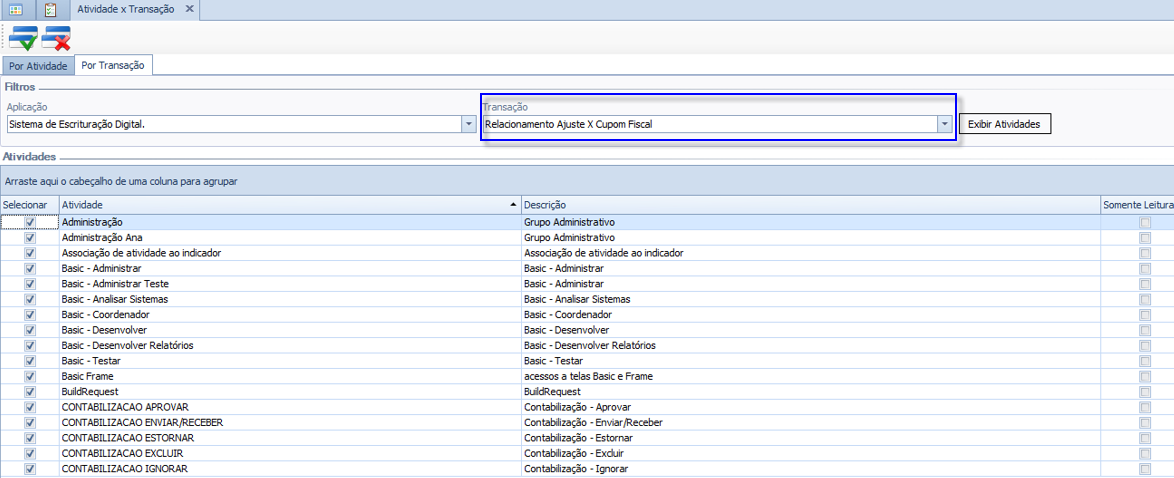Click the Somente Leitura column header
Screen dimensions: 1174x478
click(x=1137, y=204)
